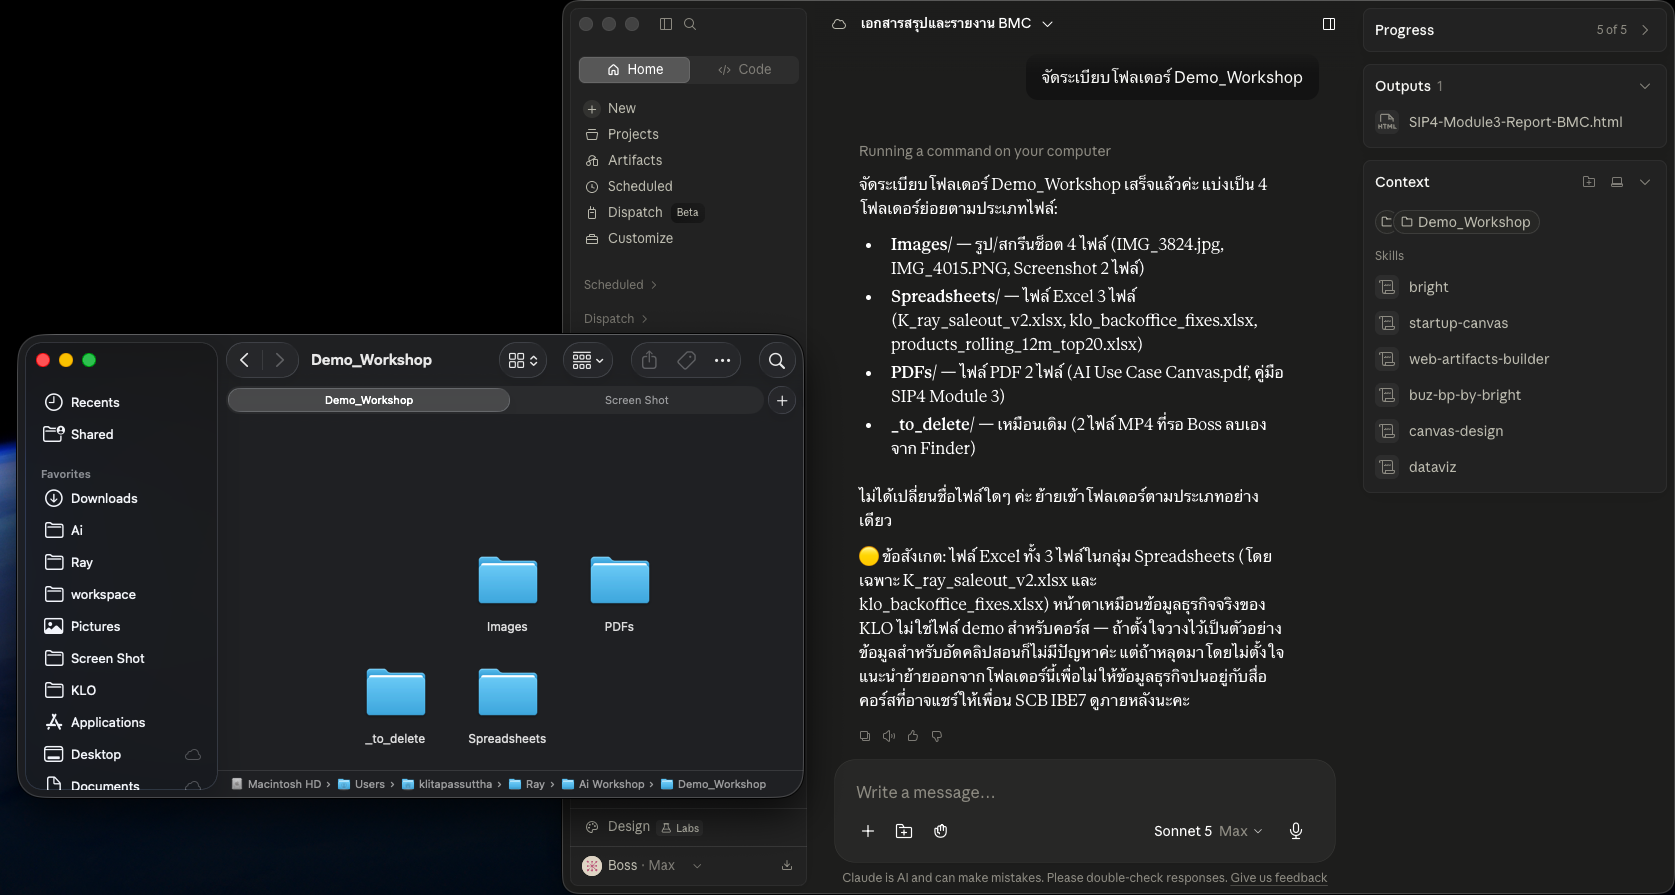Select the Spreadsheets folder in Finder
Screen dimensions: 1675x895
click(507, 706)
